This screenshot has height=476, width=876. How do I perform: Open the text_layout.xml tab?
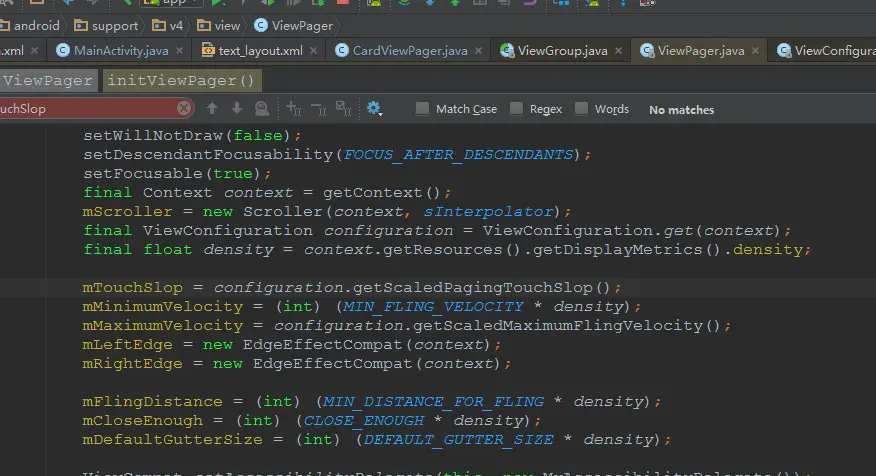(260, 51)
